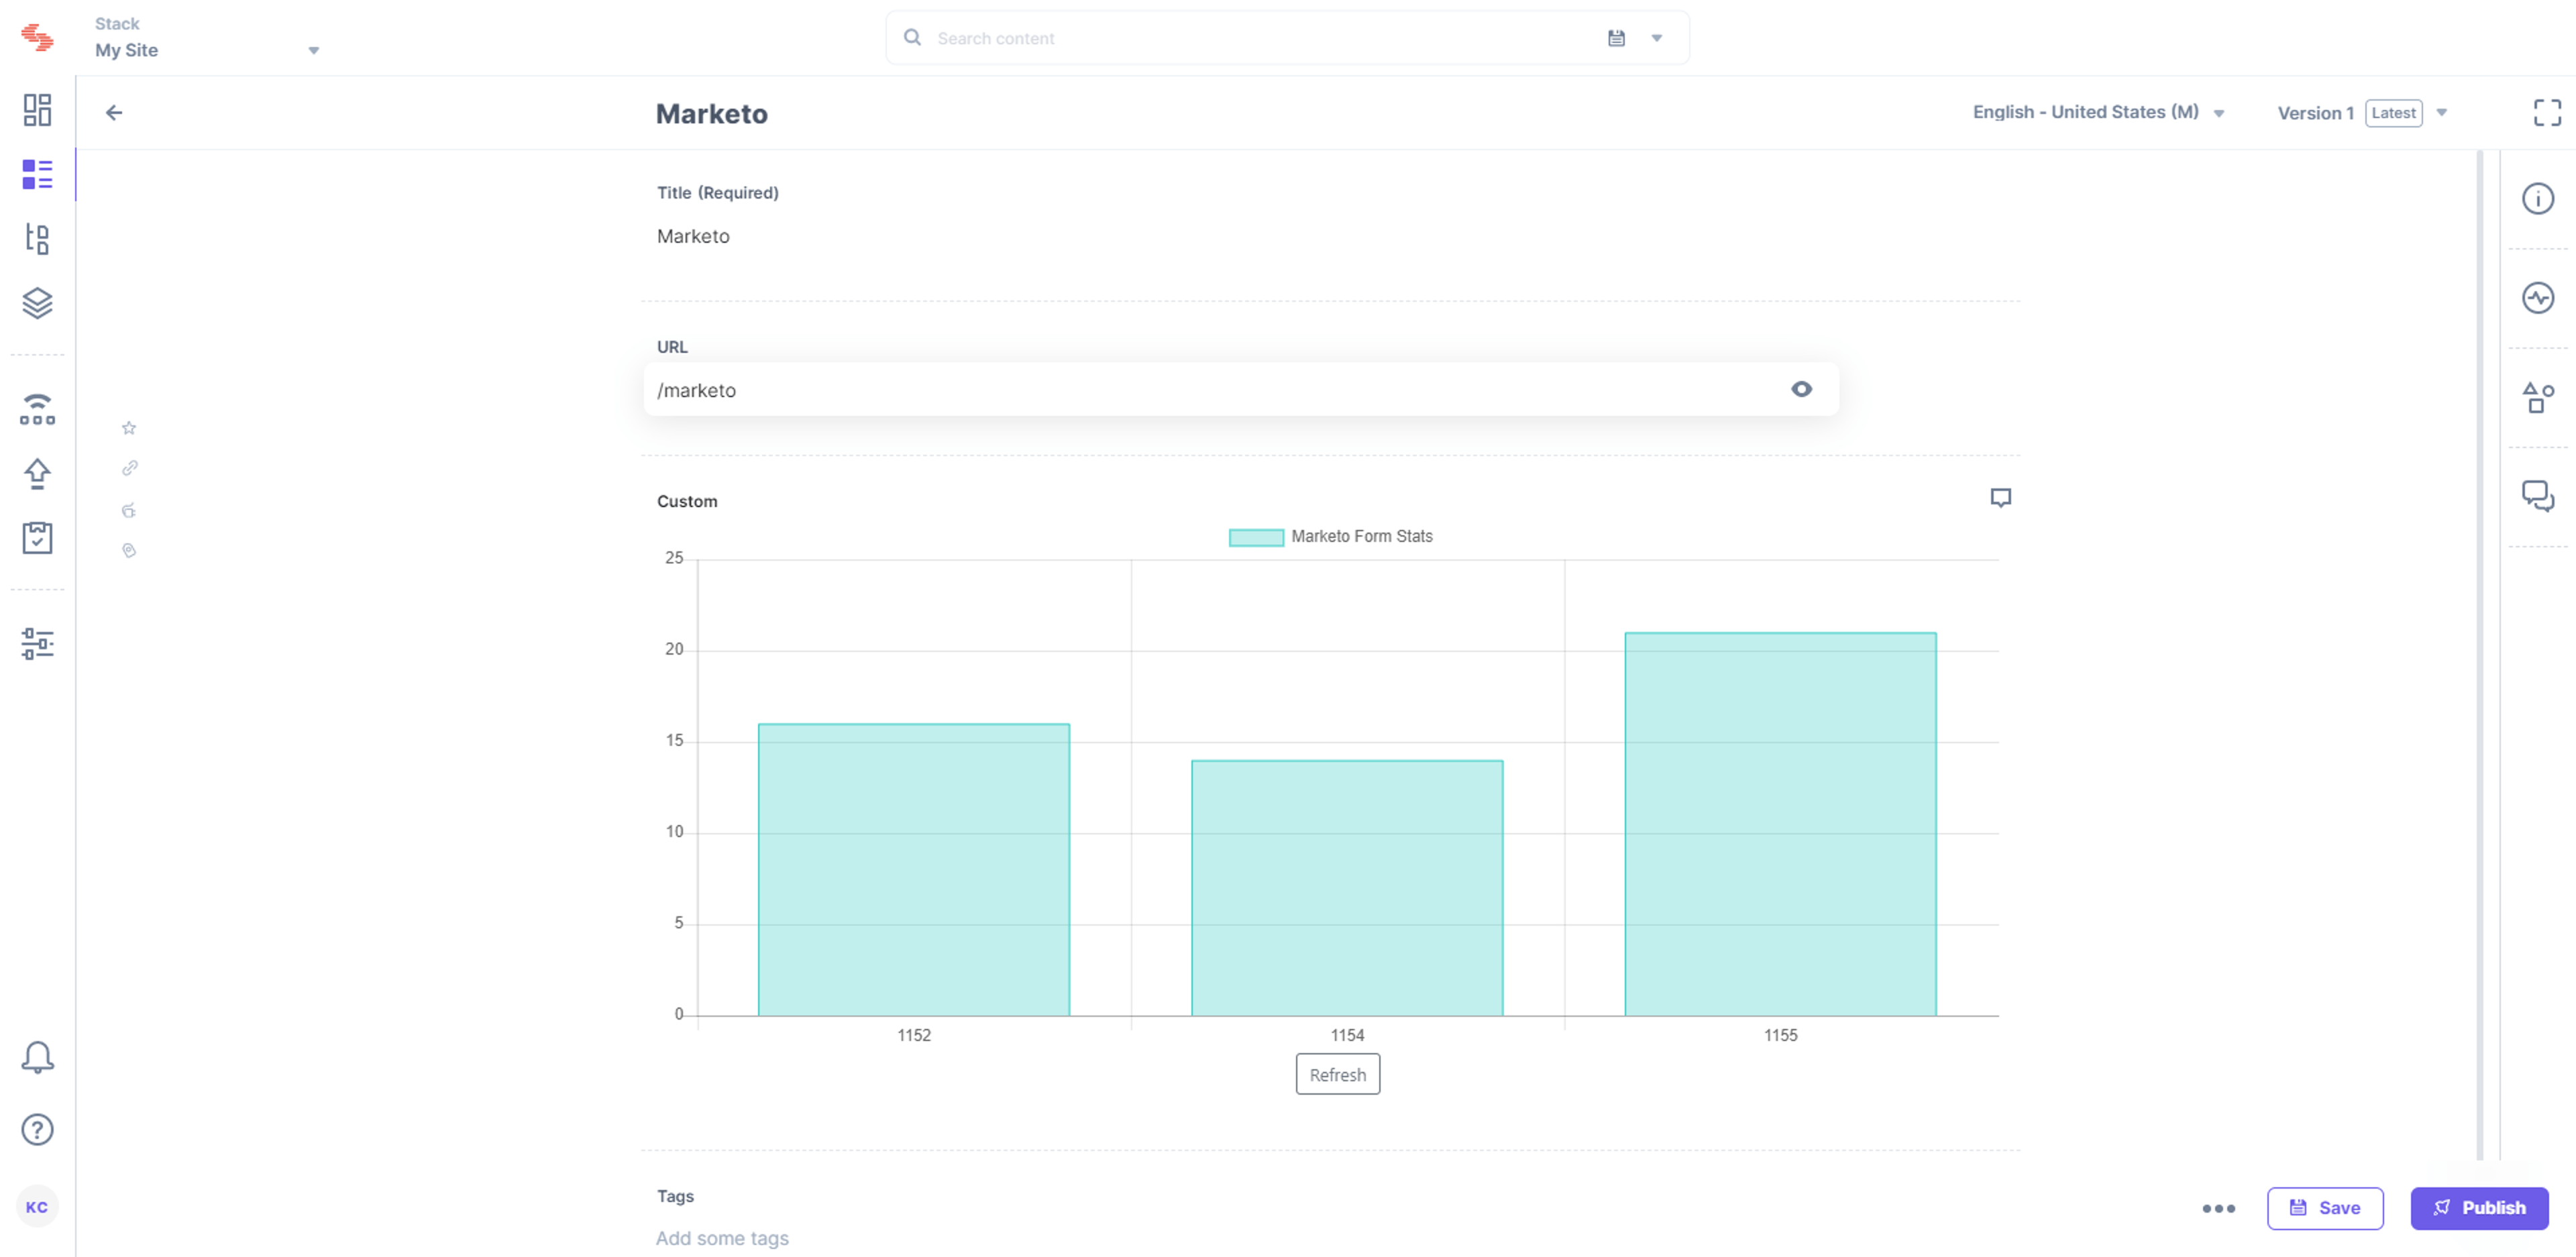Open the activity pulse icon in right rail
The image size is (2576, 1257).
(x=2537, y=297)
